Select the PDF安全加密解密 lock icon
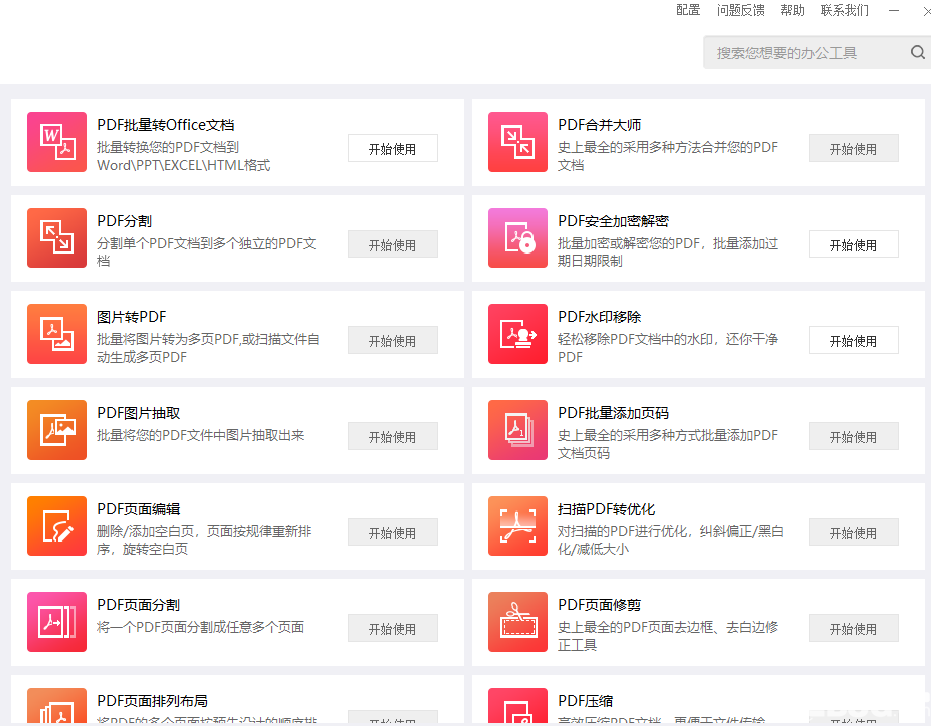 [x=518, y=238]
